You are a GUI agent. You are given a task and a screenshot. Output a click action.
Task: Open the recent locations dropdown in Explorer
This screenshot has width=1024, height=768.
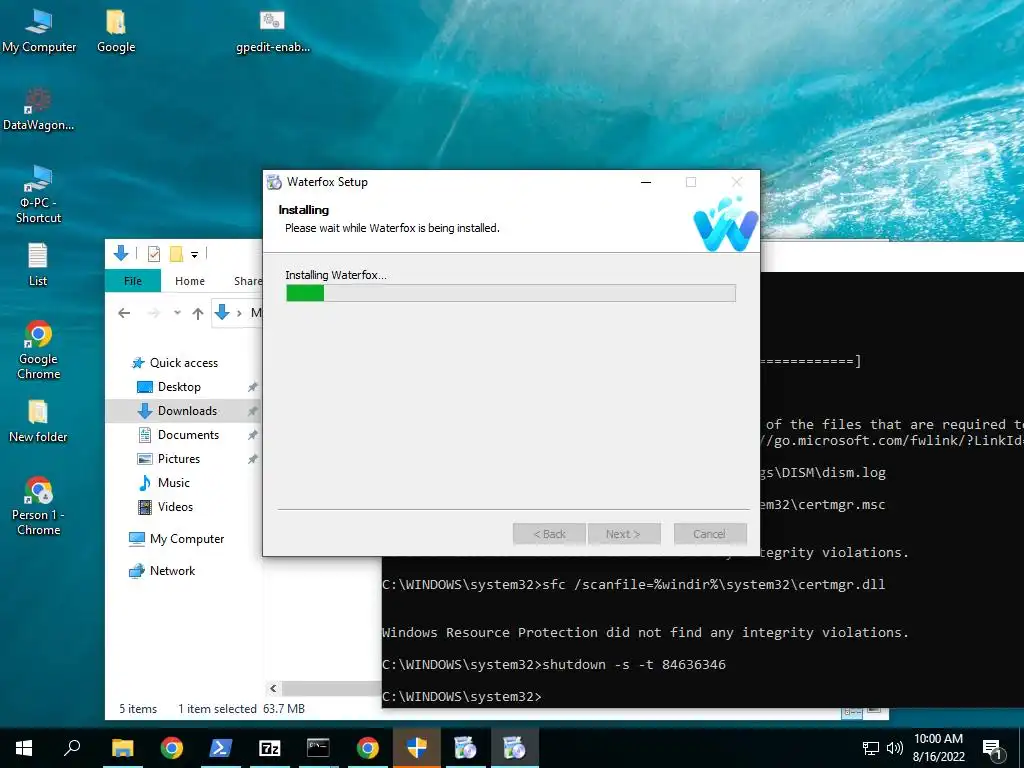point(177,313)
